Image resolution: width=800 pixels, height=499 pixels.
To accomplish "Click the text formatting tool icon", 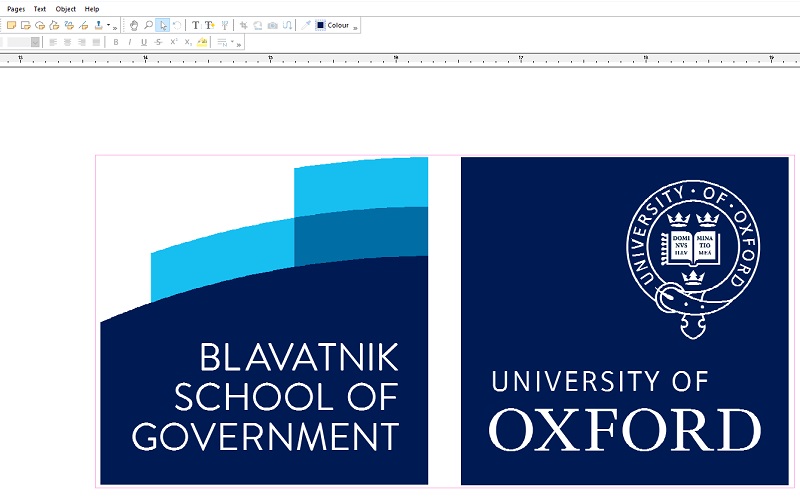I will pyautogui.click(x=224, y=25).
